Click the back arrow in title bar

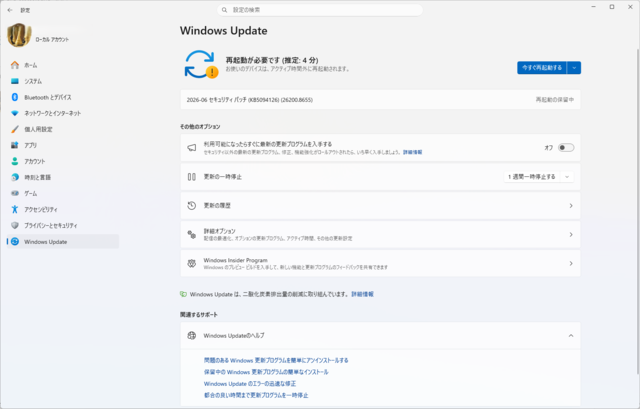click(10, 10)
